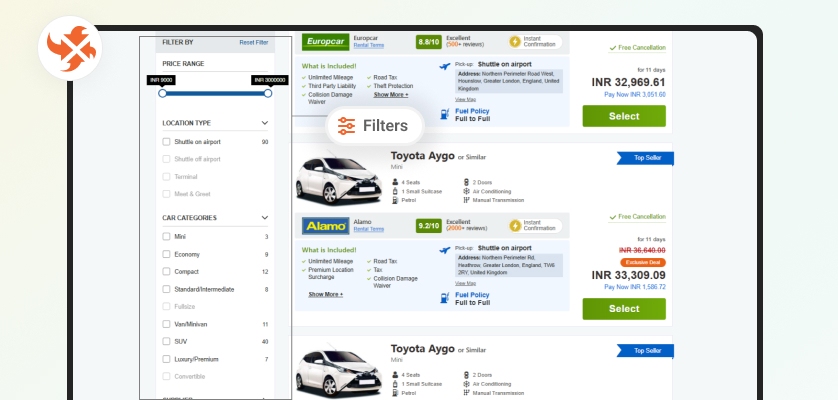
Task: Click the 2 Doors icon above Alamo bar
Action: coord(466,182)
